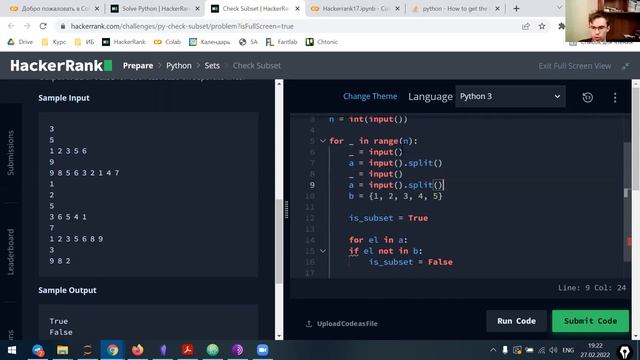Click the Submit Code button
Image resolution: width=640 pixels, height=360 pixels.
[590, 321]
